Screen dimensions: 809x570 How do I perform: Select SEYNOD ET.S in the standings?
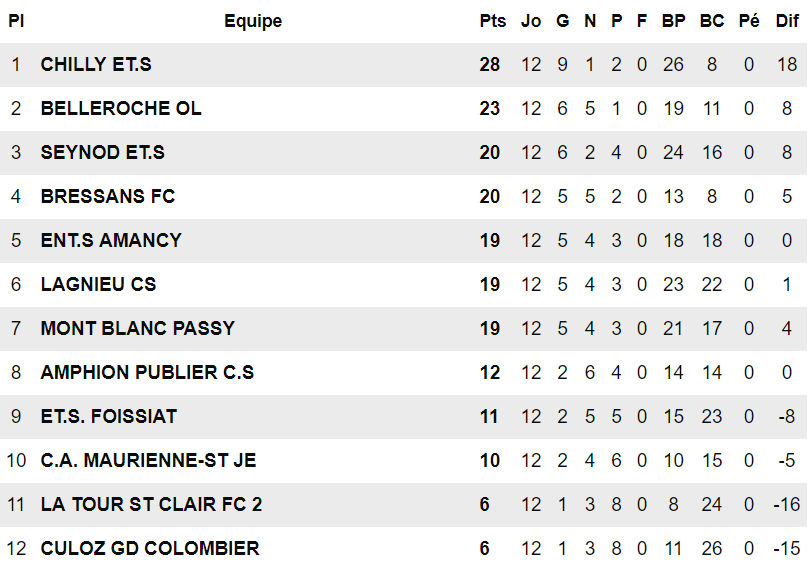(103, 153)
